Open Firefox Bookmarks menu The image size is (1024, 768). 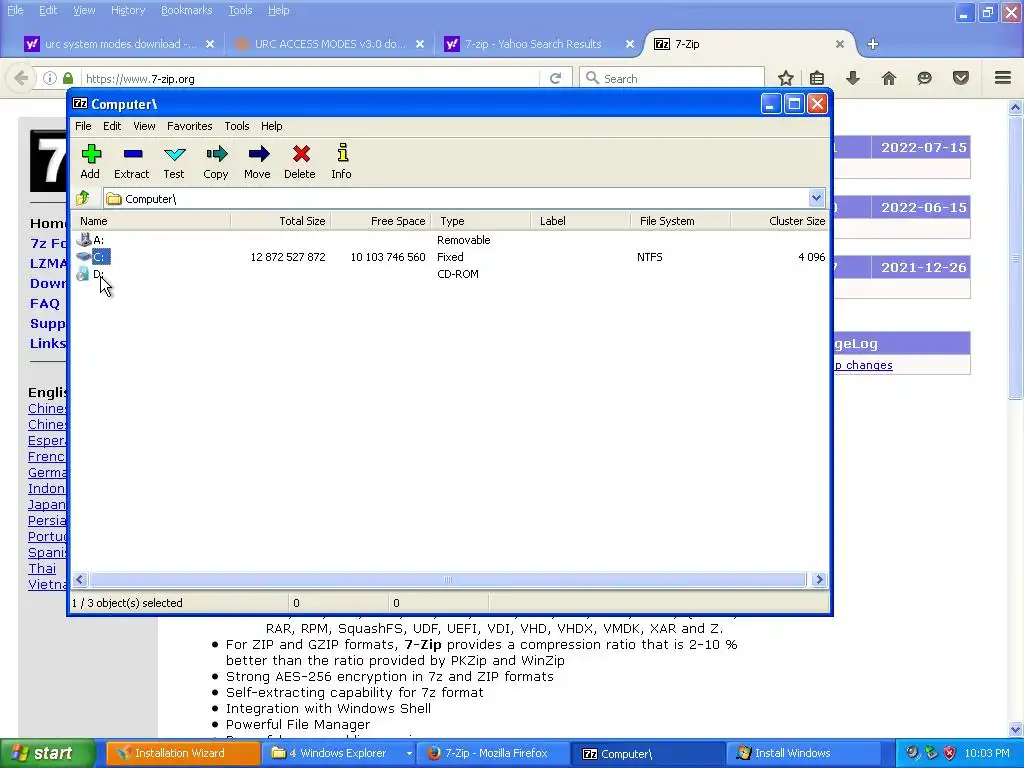[x=187, y=10]
